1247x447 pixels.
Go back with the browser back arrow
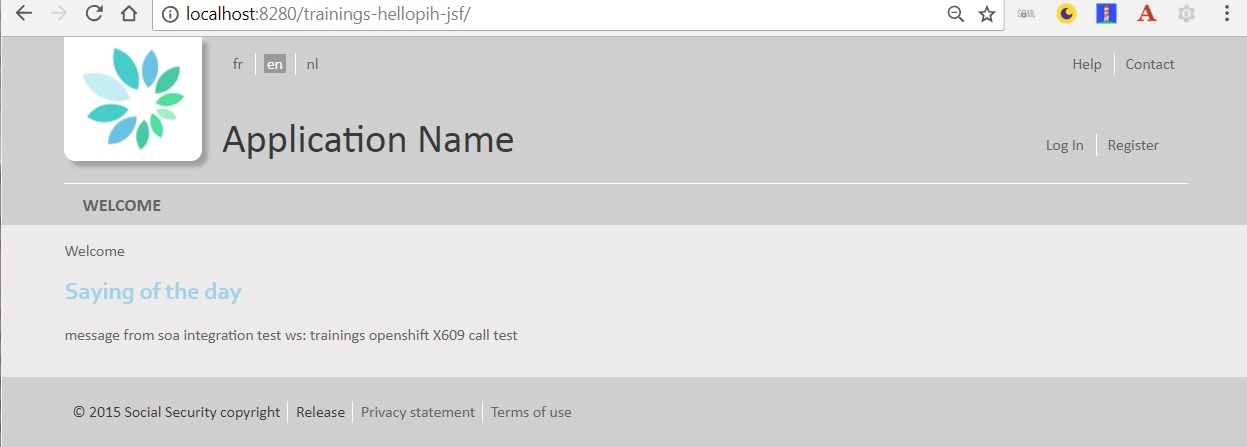(25, 14)
